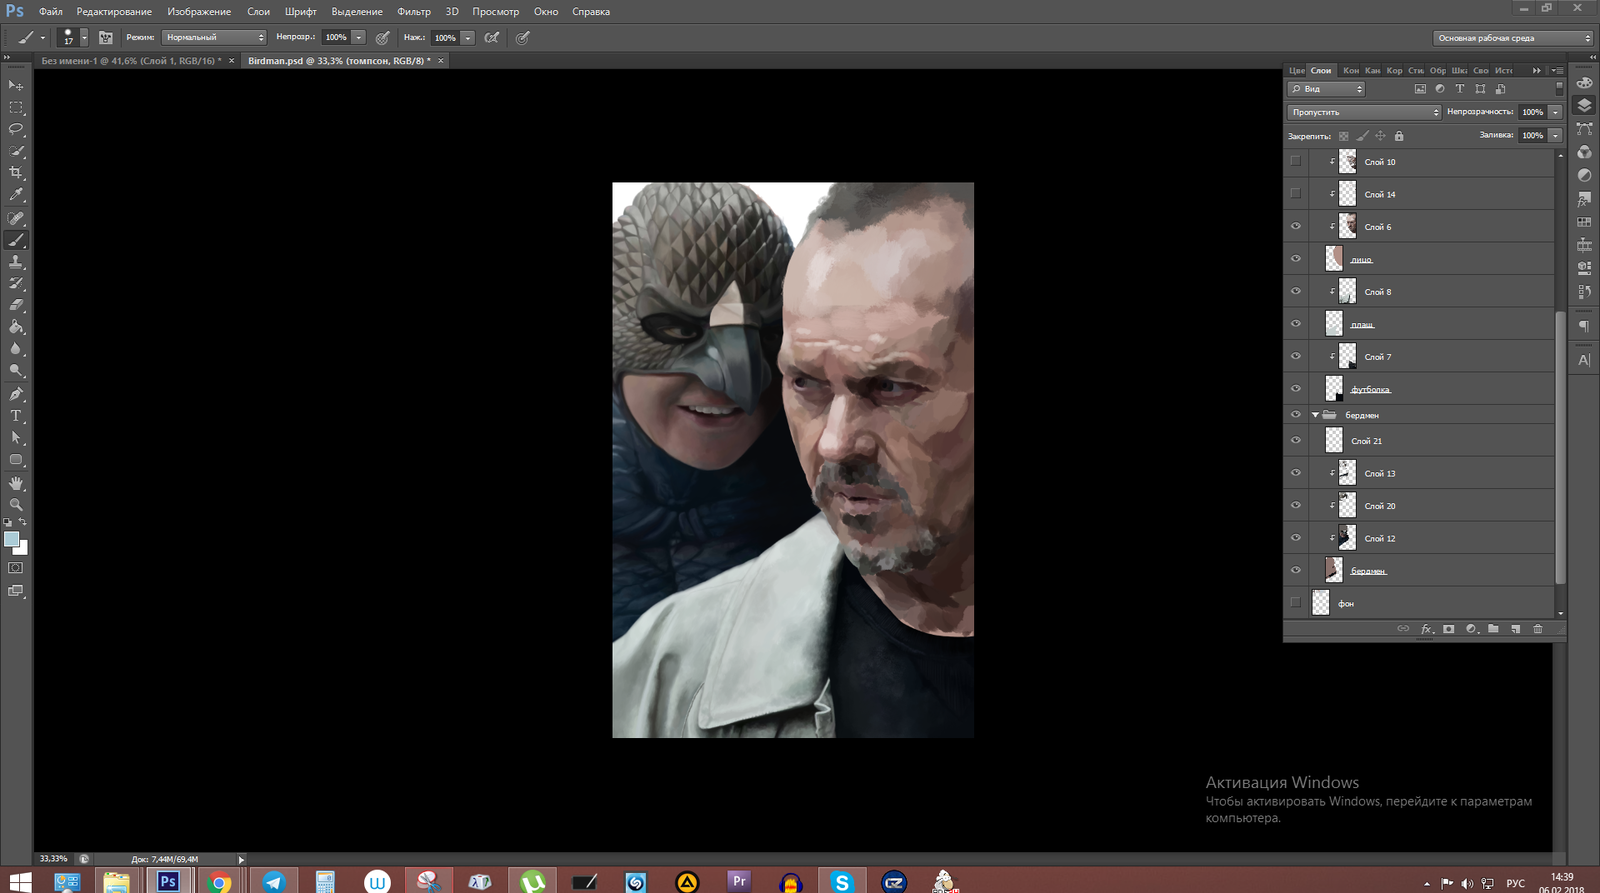Viewport: 1600px width, 893px height.
Task: Hide the футболка layer
Action: click(x=1295, y=389)
